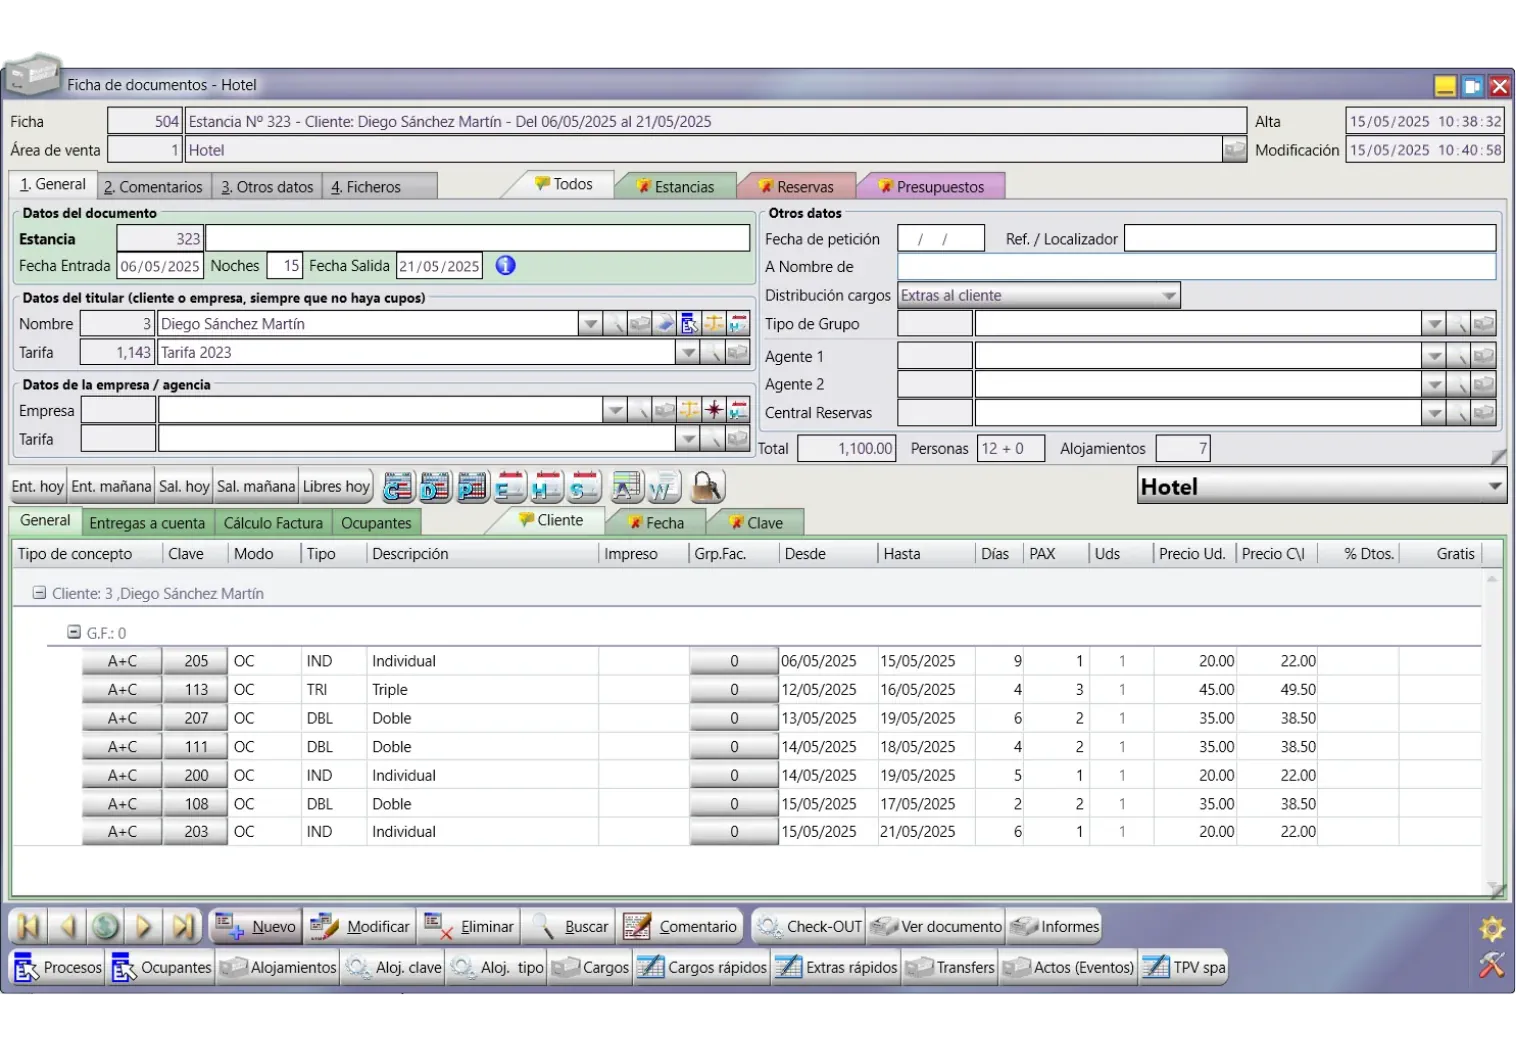This screenshot has width=1516, height=1040.
Task: Click the W document icon in toolbar
Action: click(663, 487)
